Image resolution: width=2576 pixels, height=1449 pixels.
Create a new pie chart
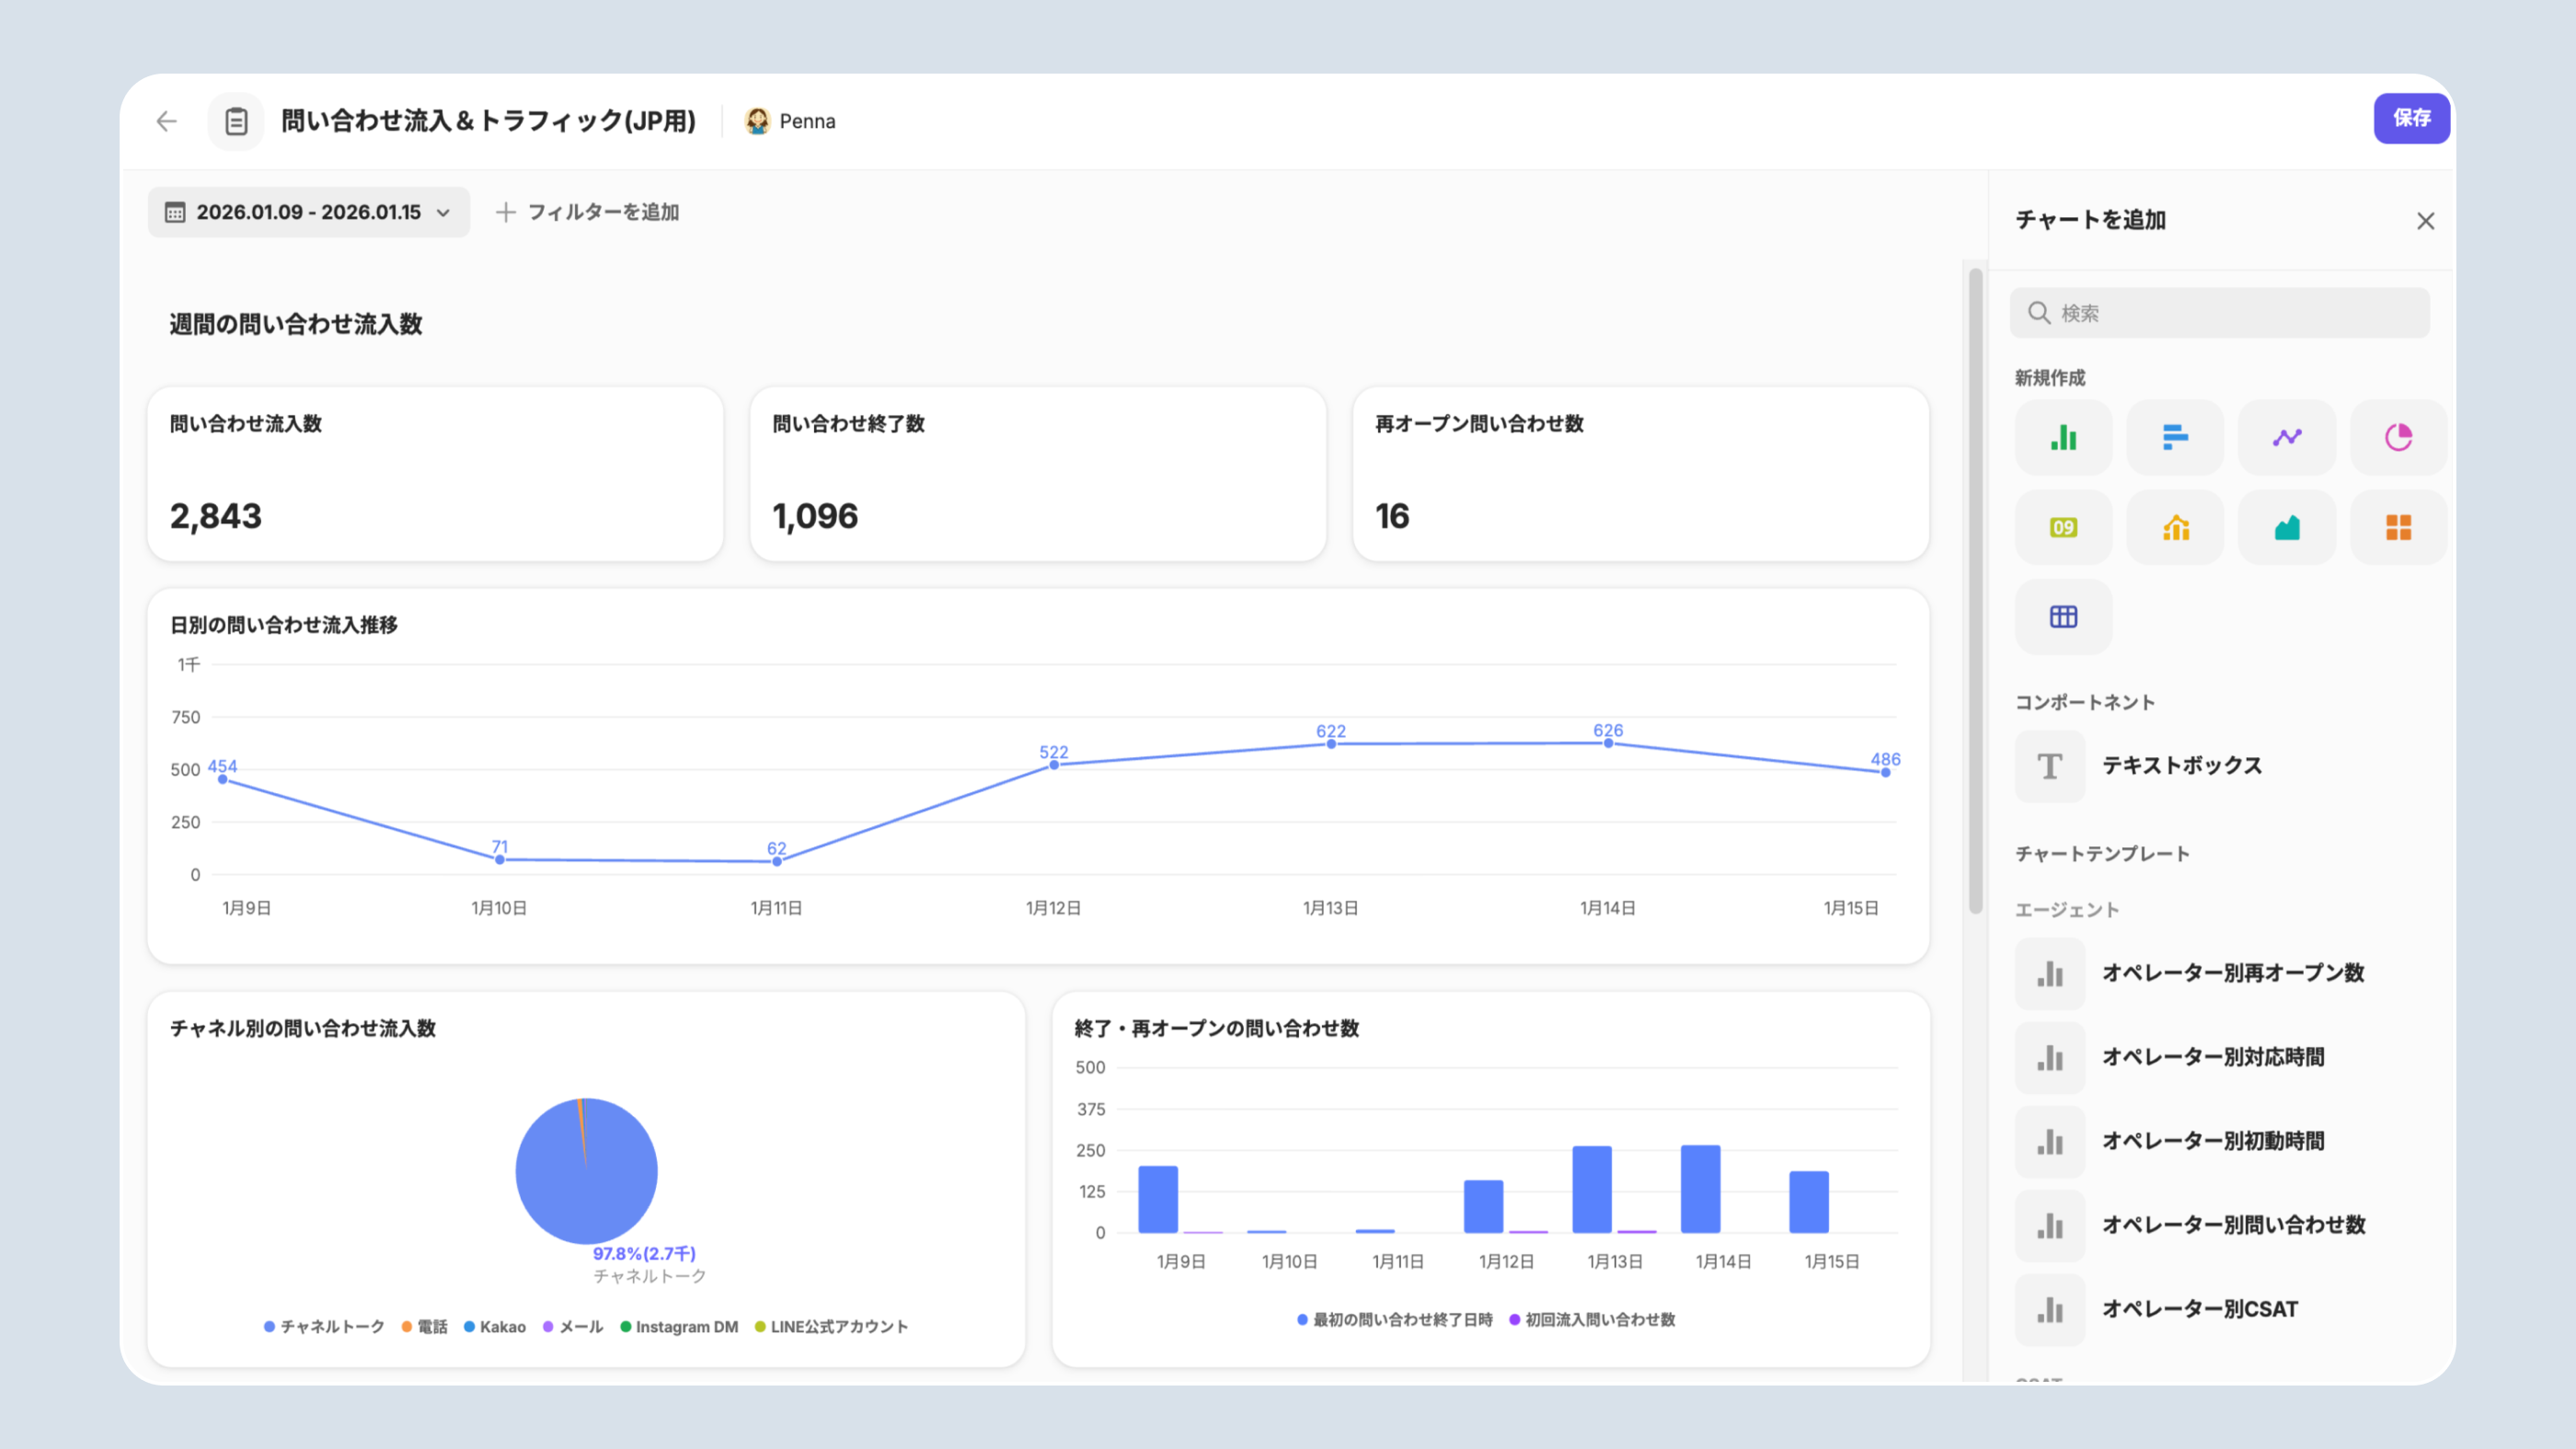point(2398,437)
